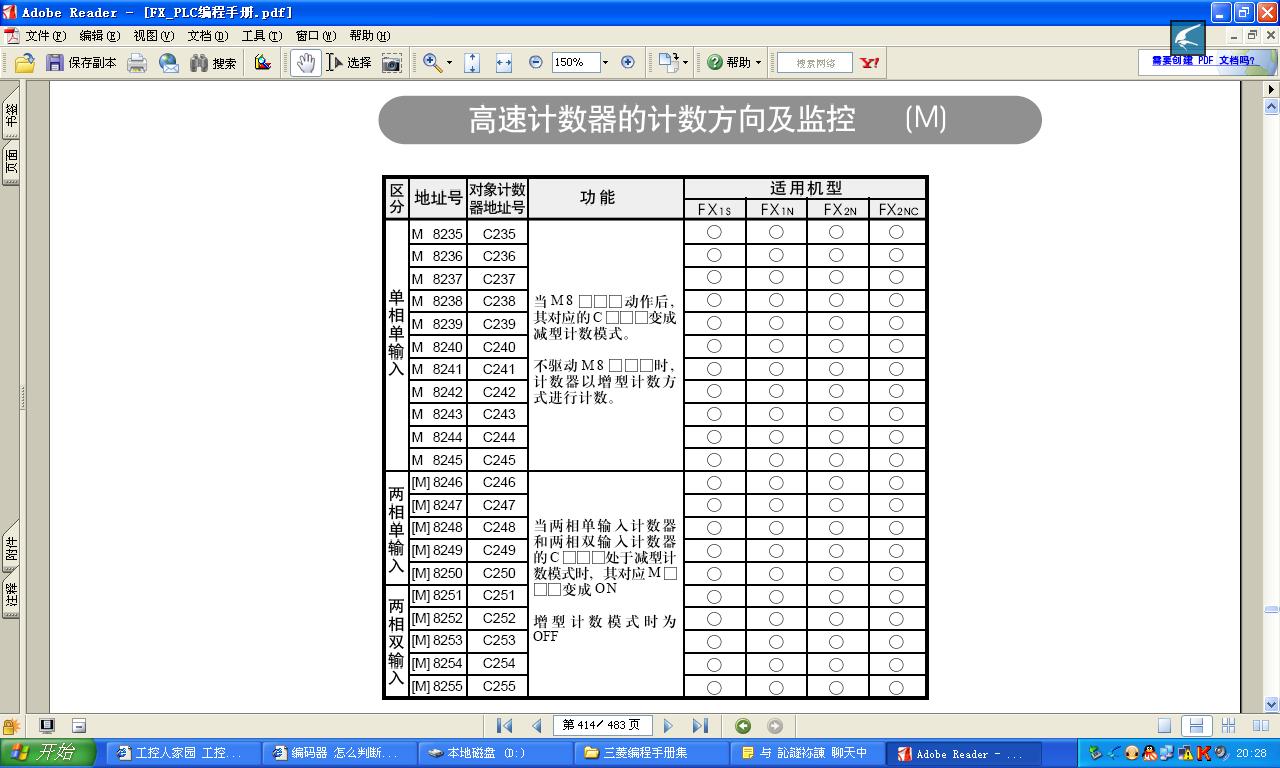Open the zoom percentage dropdown
Viewport: 1280px width, 768px height.
point(605,62)
